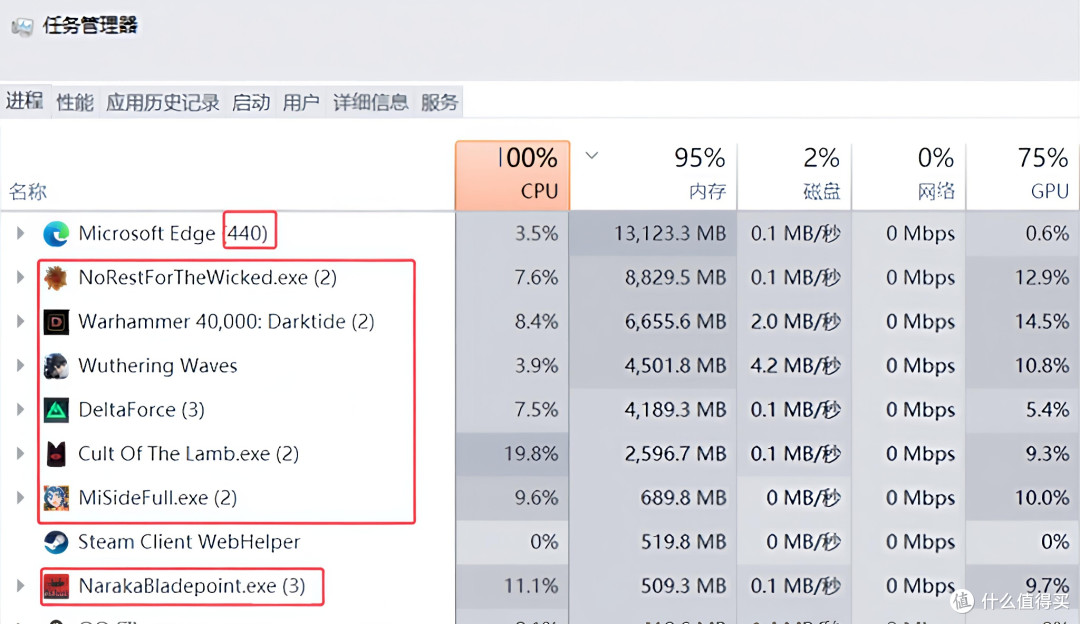Click the NoRestForTheWicked.exe process icon
Screen dimensions: 1080x624
(56, 278)
